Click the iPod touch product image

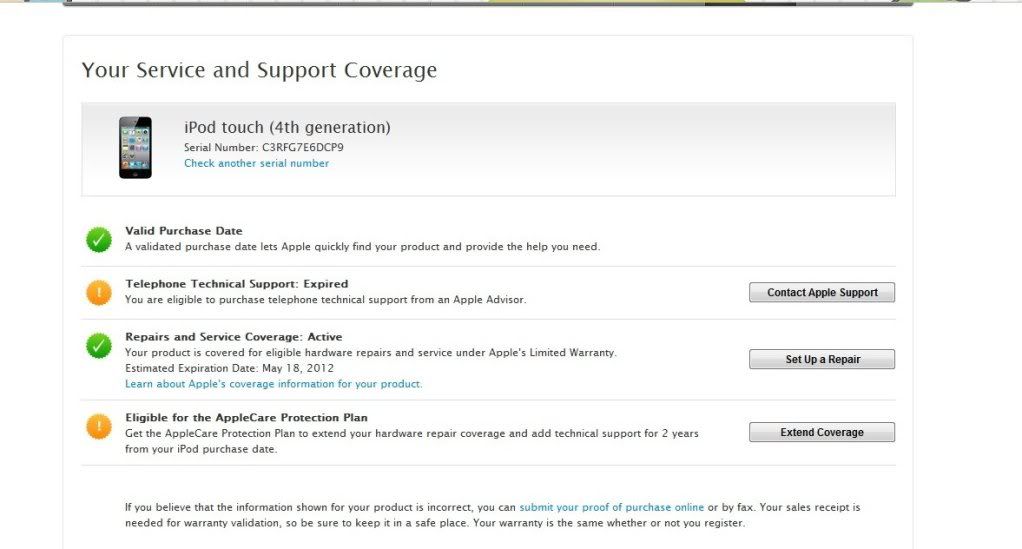135,147
